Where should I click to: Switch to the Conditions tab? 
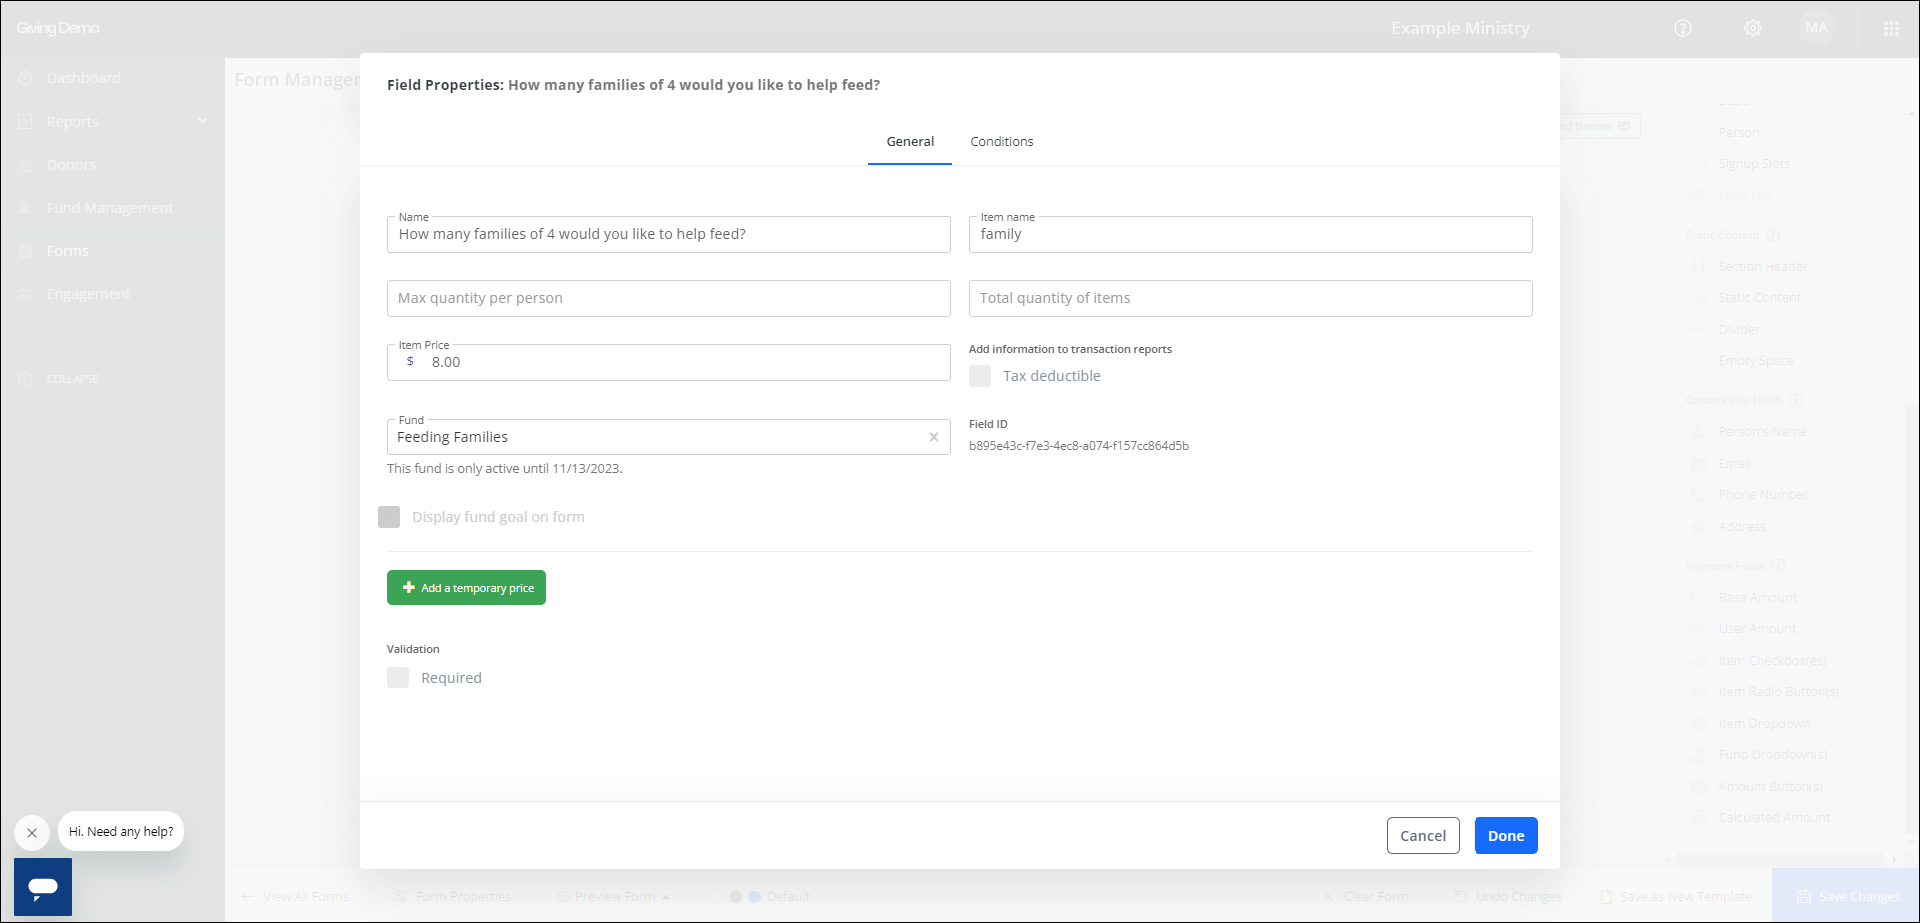coord(1001,142)
